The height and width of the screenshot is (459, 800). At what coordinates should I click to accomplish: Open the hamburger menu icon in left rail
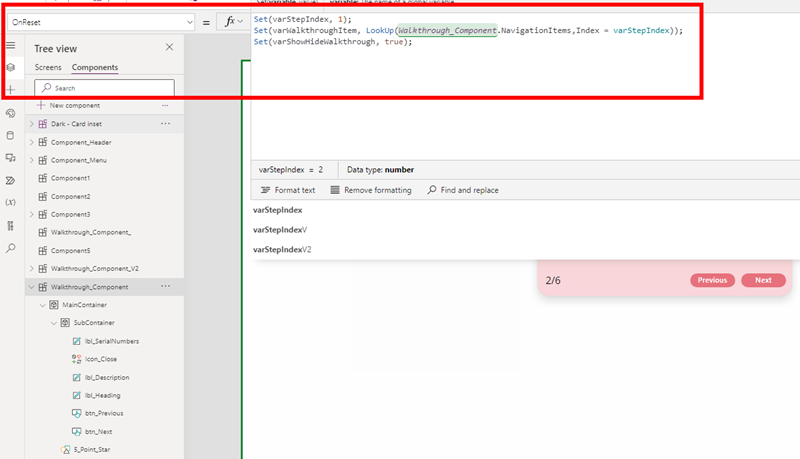(11, 45)
